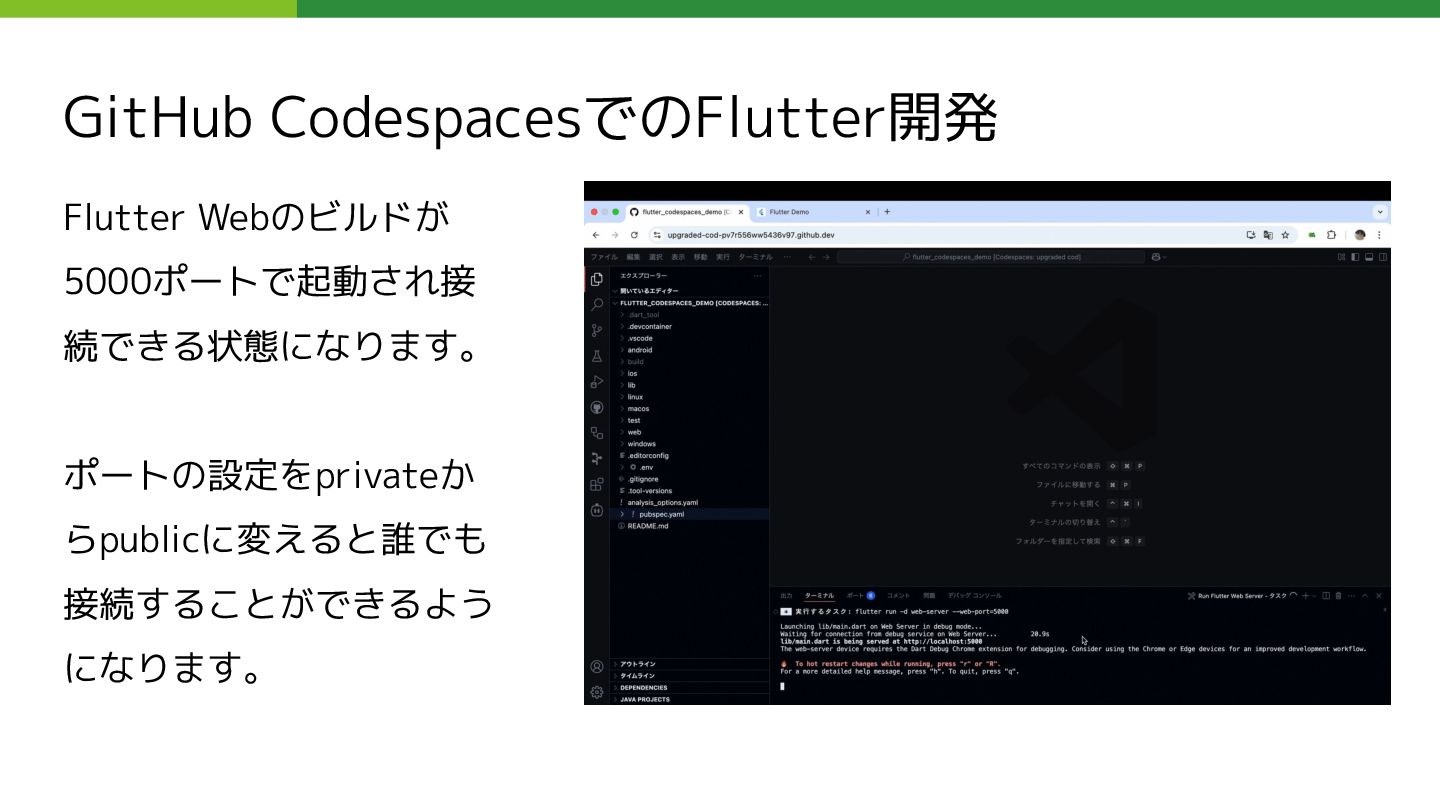1440x810 pixels.
Task: Open the browser Extensions puzzle icon
Action: click(x=1331, y=235)
